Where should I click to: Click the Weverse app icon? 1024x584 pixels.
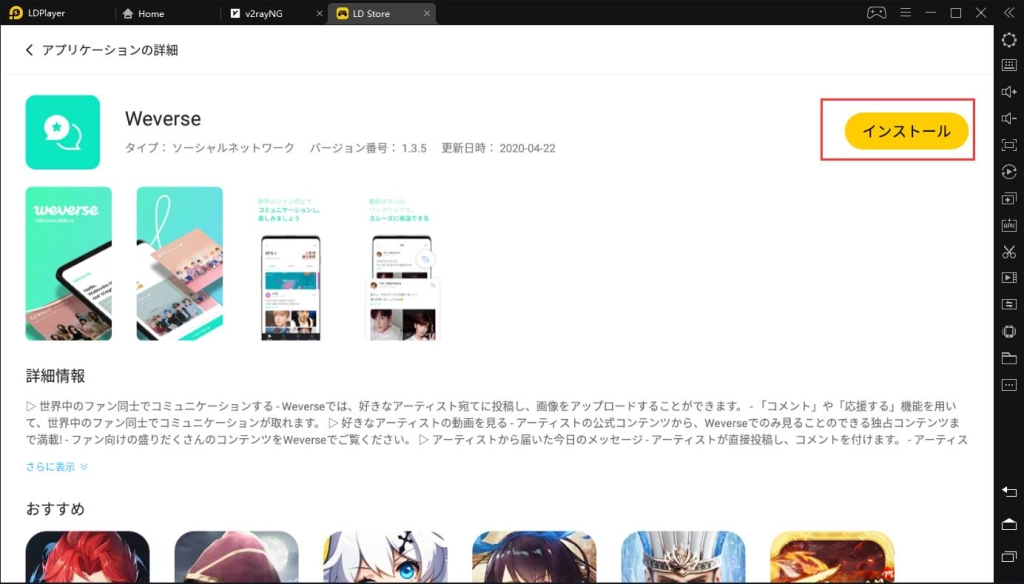pos(63,132)
